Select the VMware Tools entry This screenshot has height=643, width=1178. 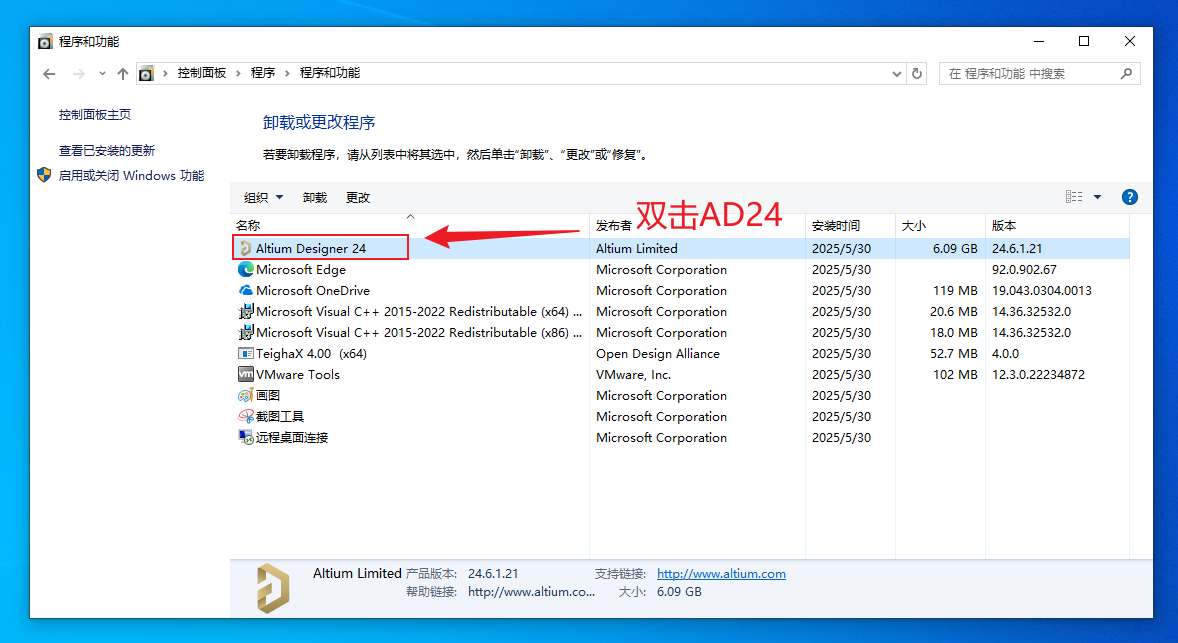[298, 374]
